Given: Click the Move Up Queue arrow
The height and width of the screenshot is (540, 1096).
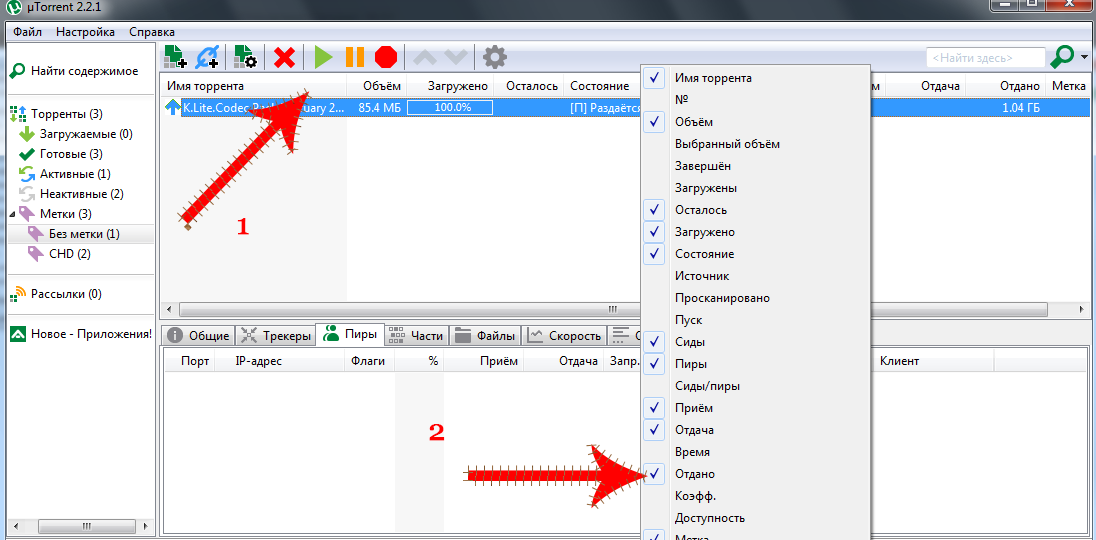Looking at the screenshot, I should 427,57.
